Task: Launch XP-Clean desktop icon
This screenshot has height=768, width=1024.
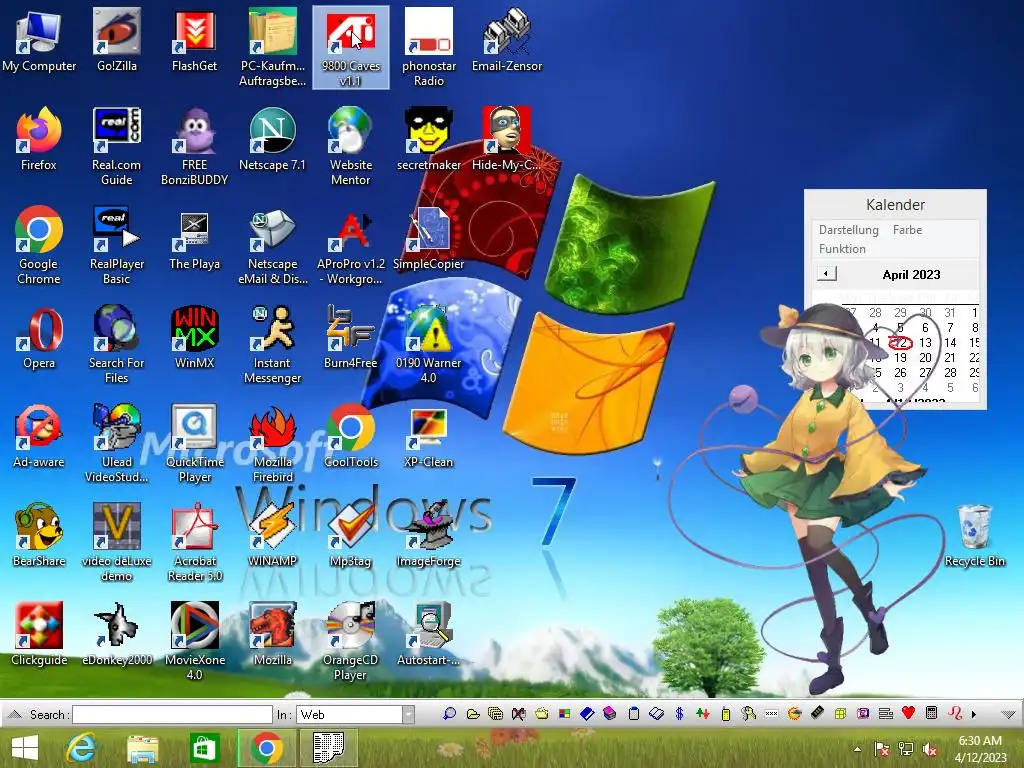Action: (x=428, y=436)
